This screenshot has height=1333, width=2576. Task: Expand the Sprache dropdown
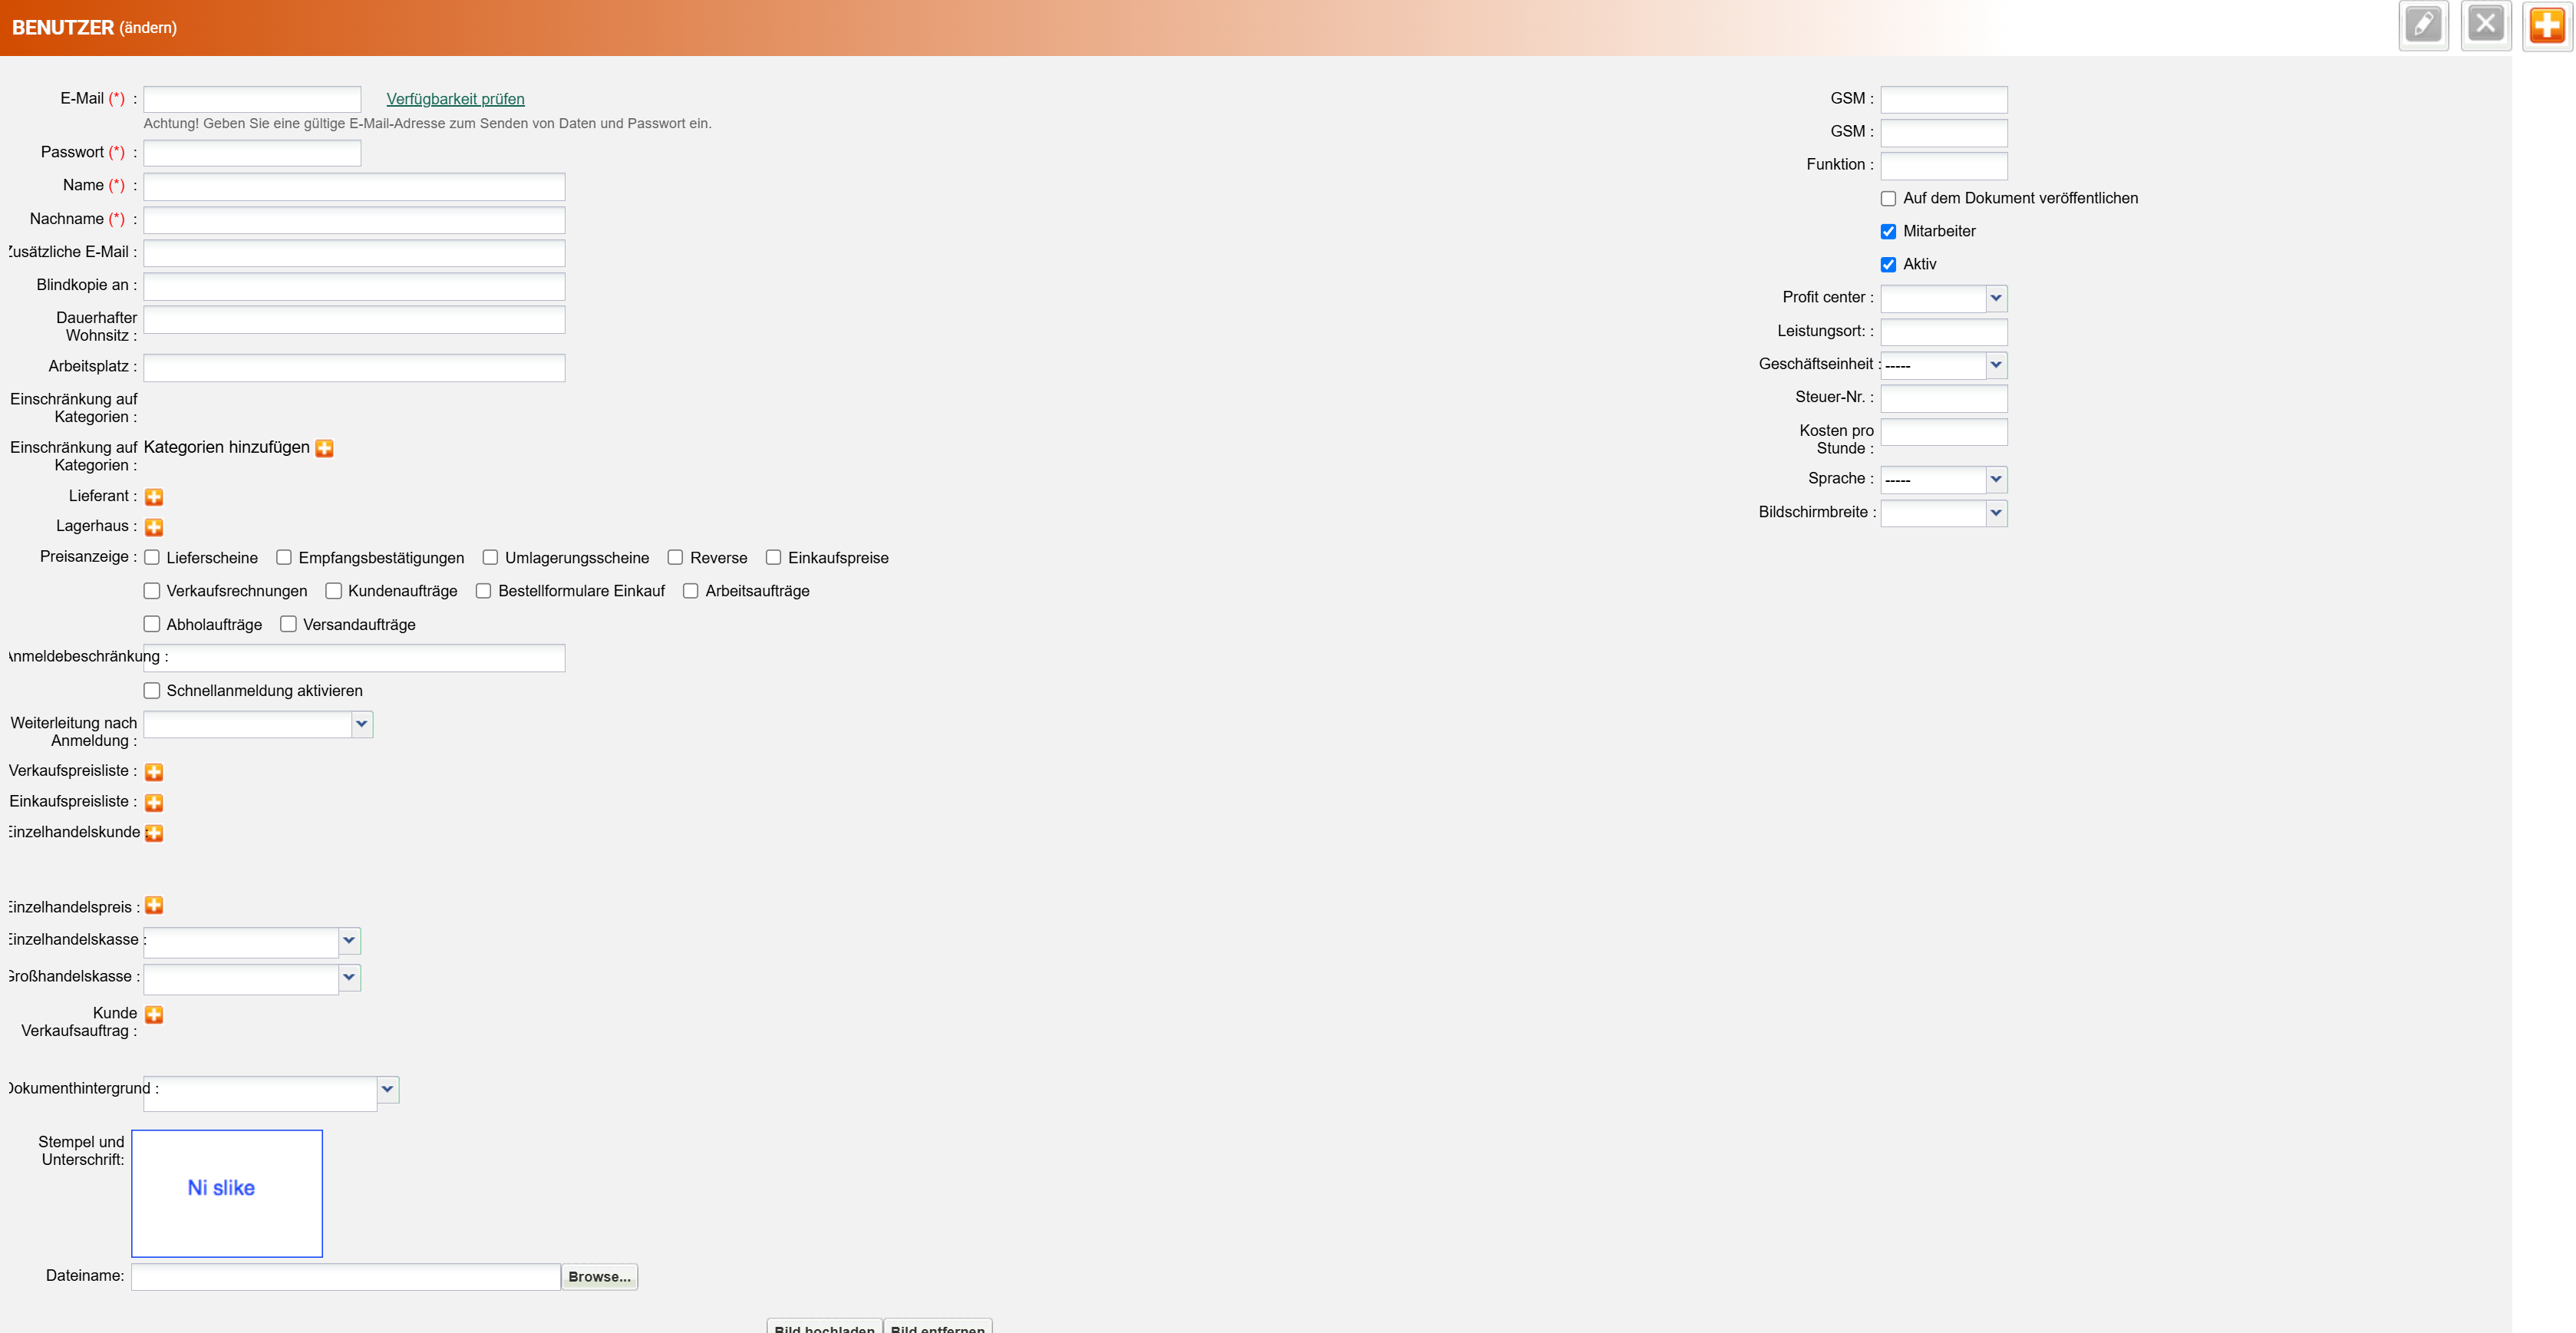(x=1995, y=479)
